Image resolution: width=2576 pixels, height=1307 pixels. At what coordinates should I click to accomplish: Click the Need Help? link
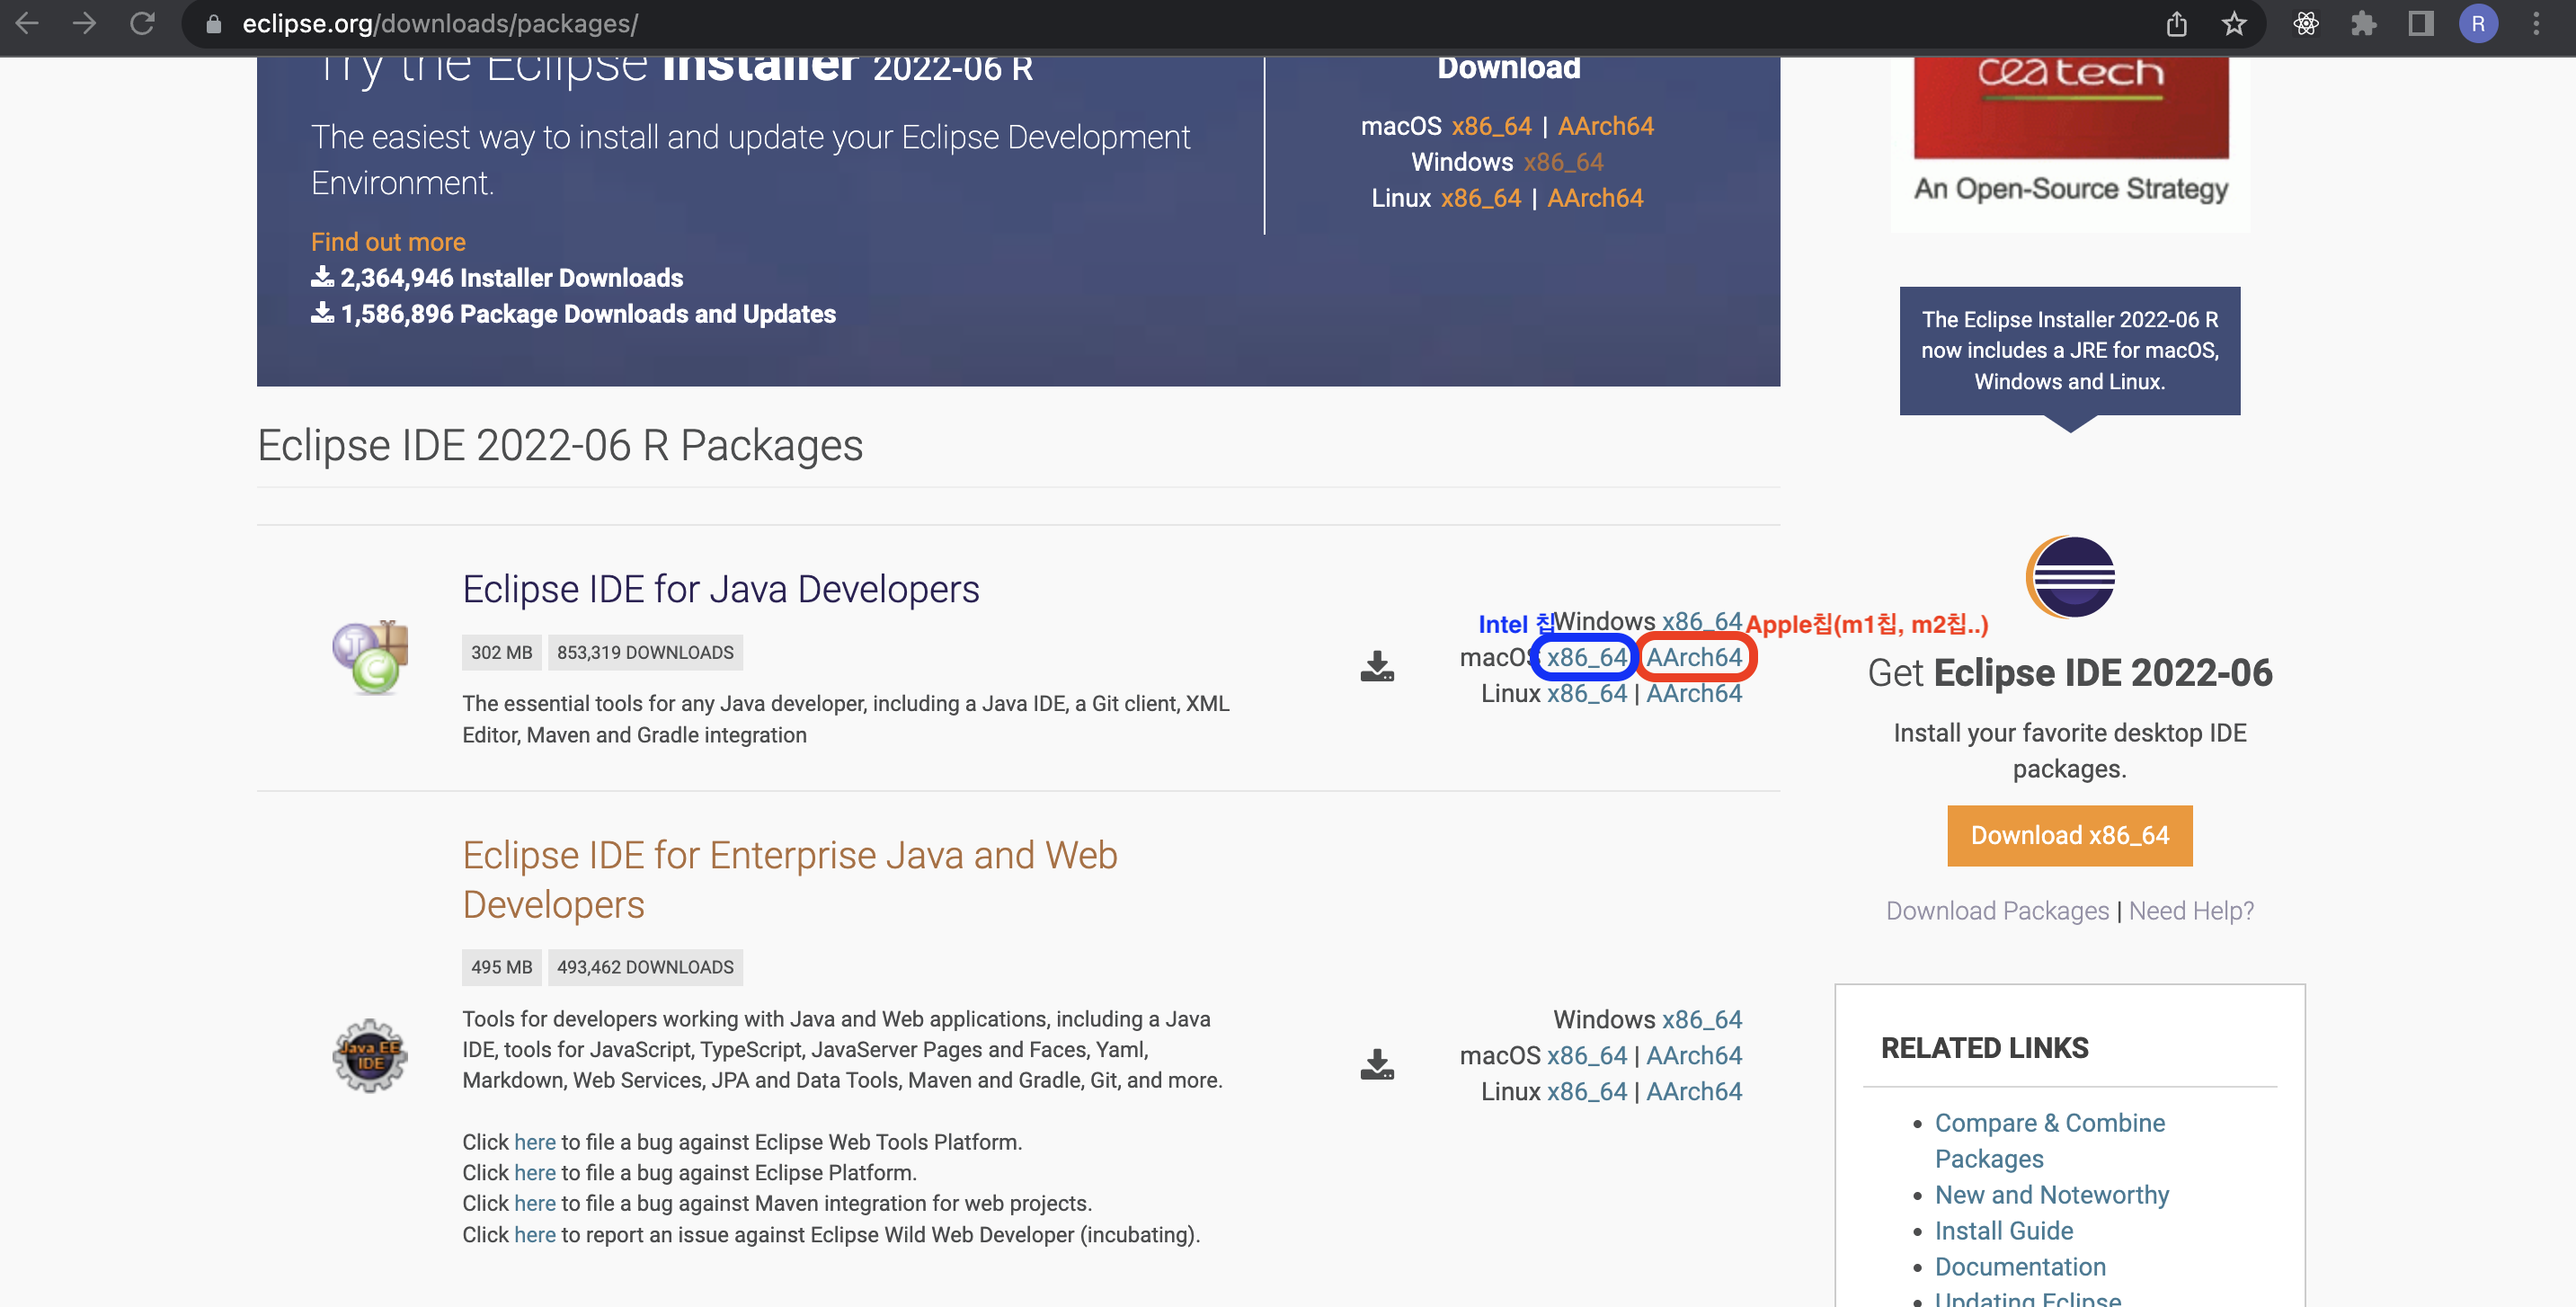pos(2191,911)
